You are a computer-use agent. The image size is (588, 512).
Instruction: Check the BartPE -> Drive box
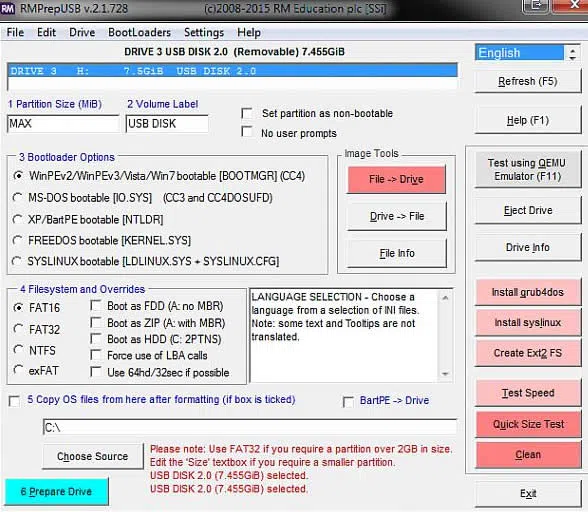[x=348, y=401]
